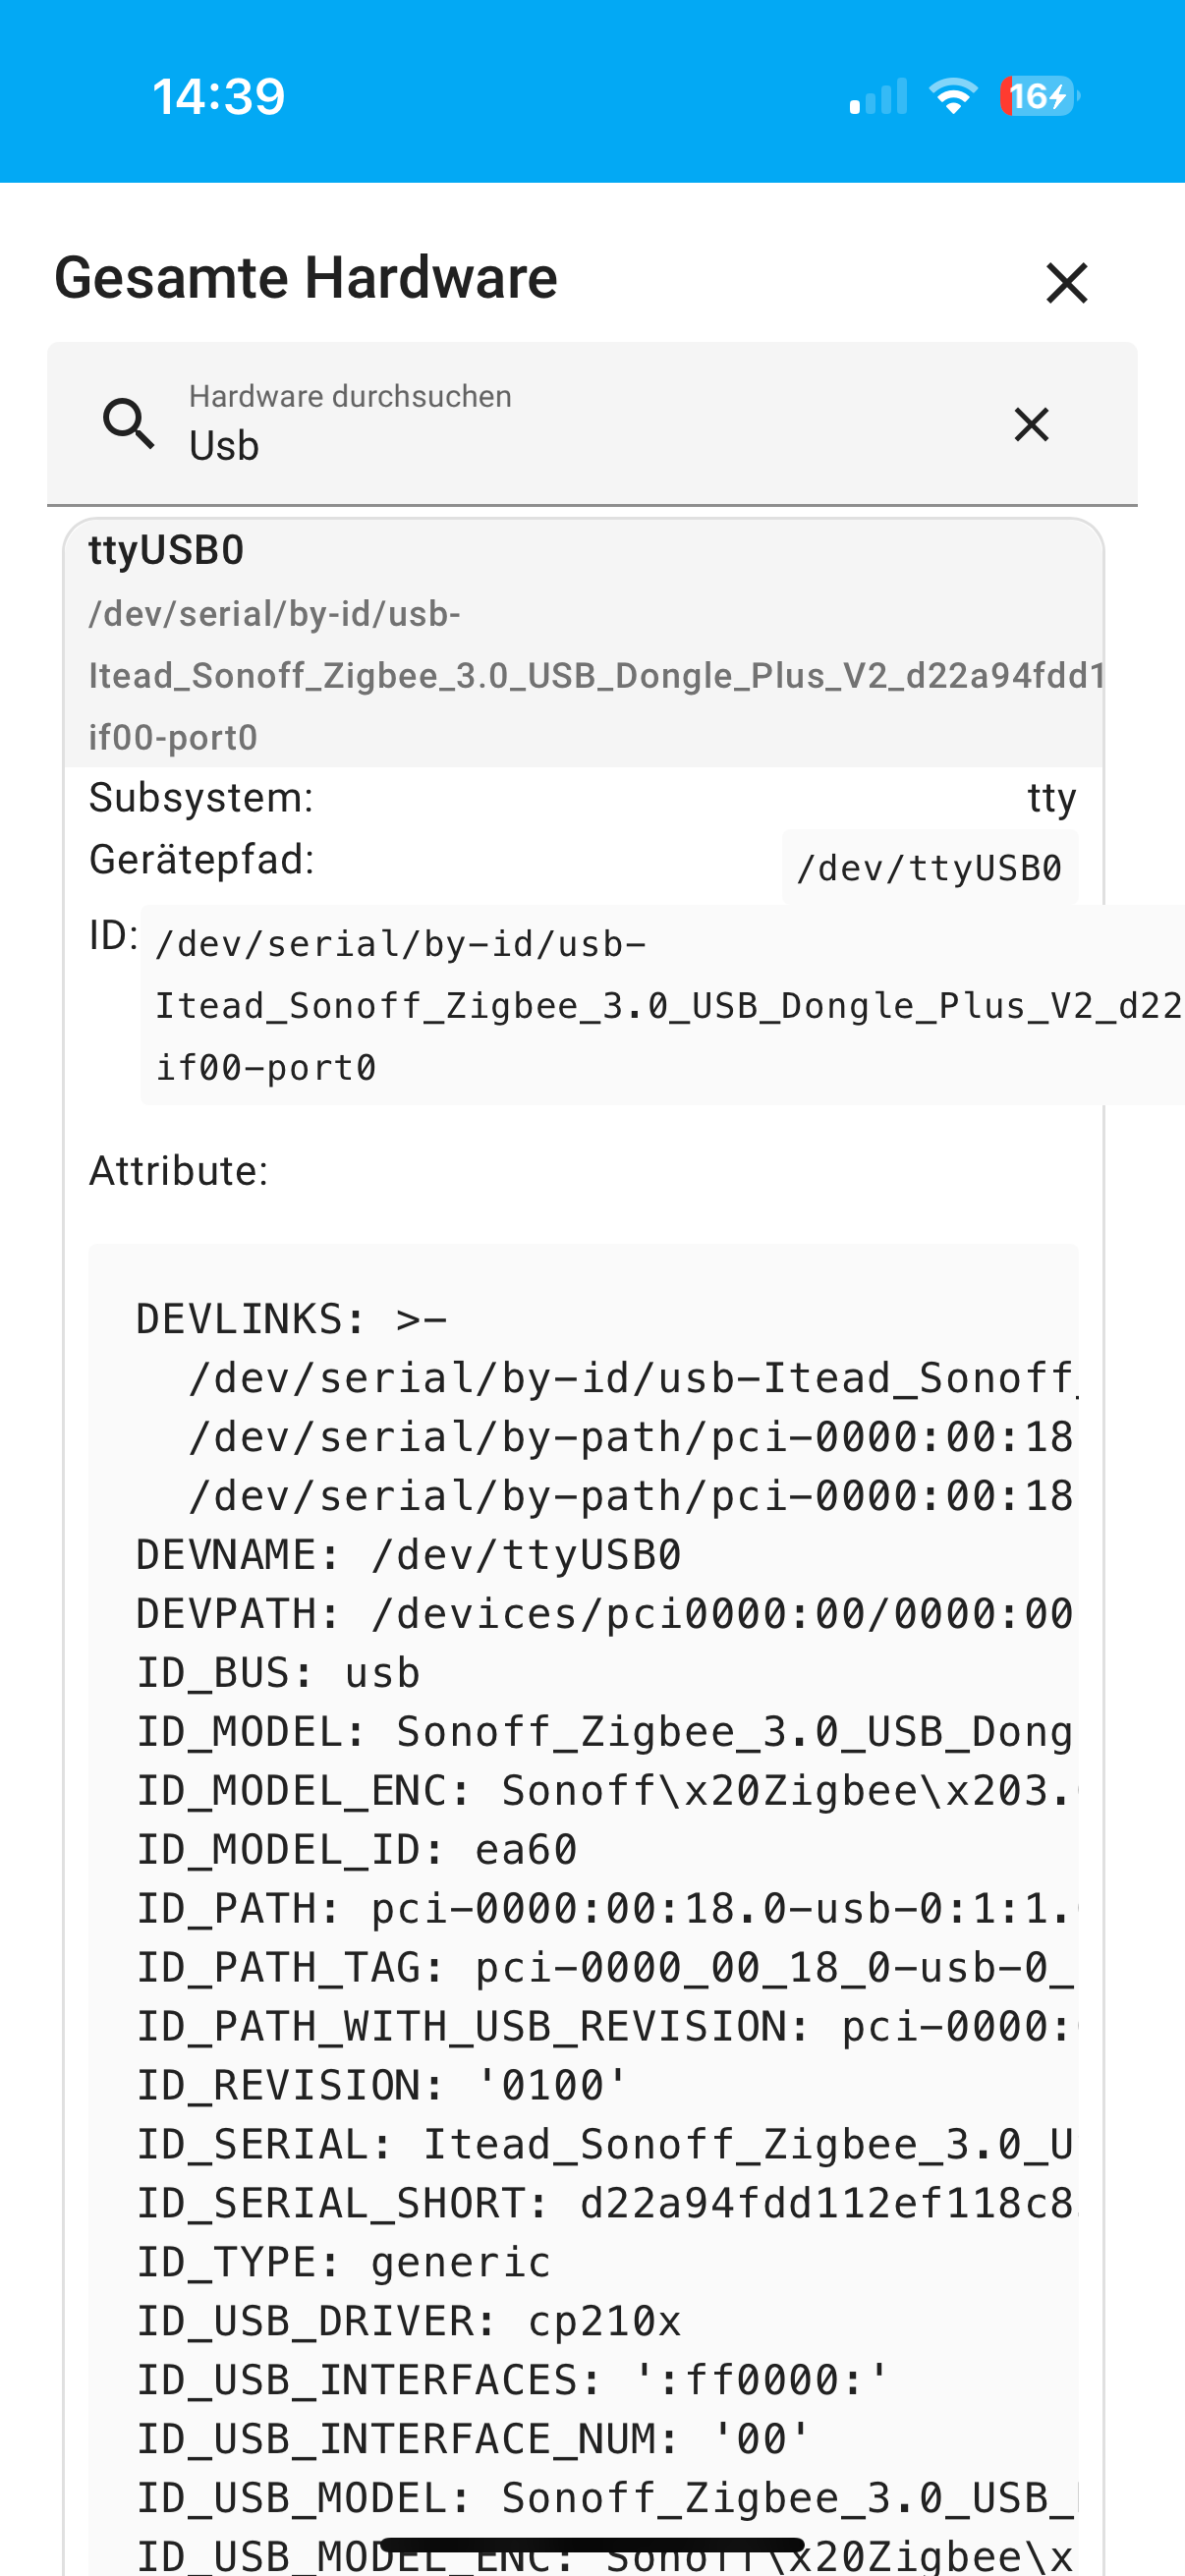Tap the DEVNAME /dev/ttyUSB0 attribute line
1185x2576 pixels.
click(x=409, y=1555)
